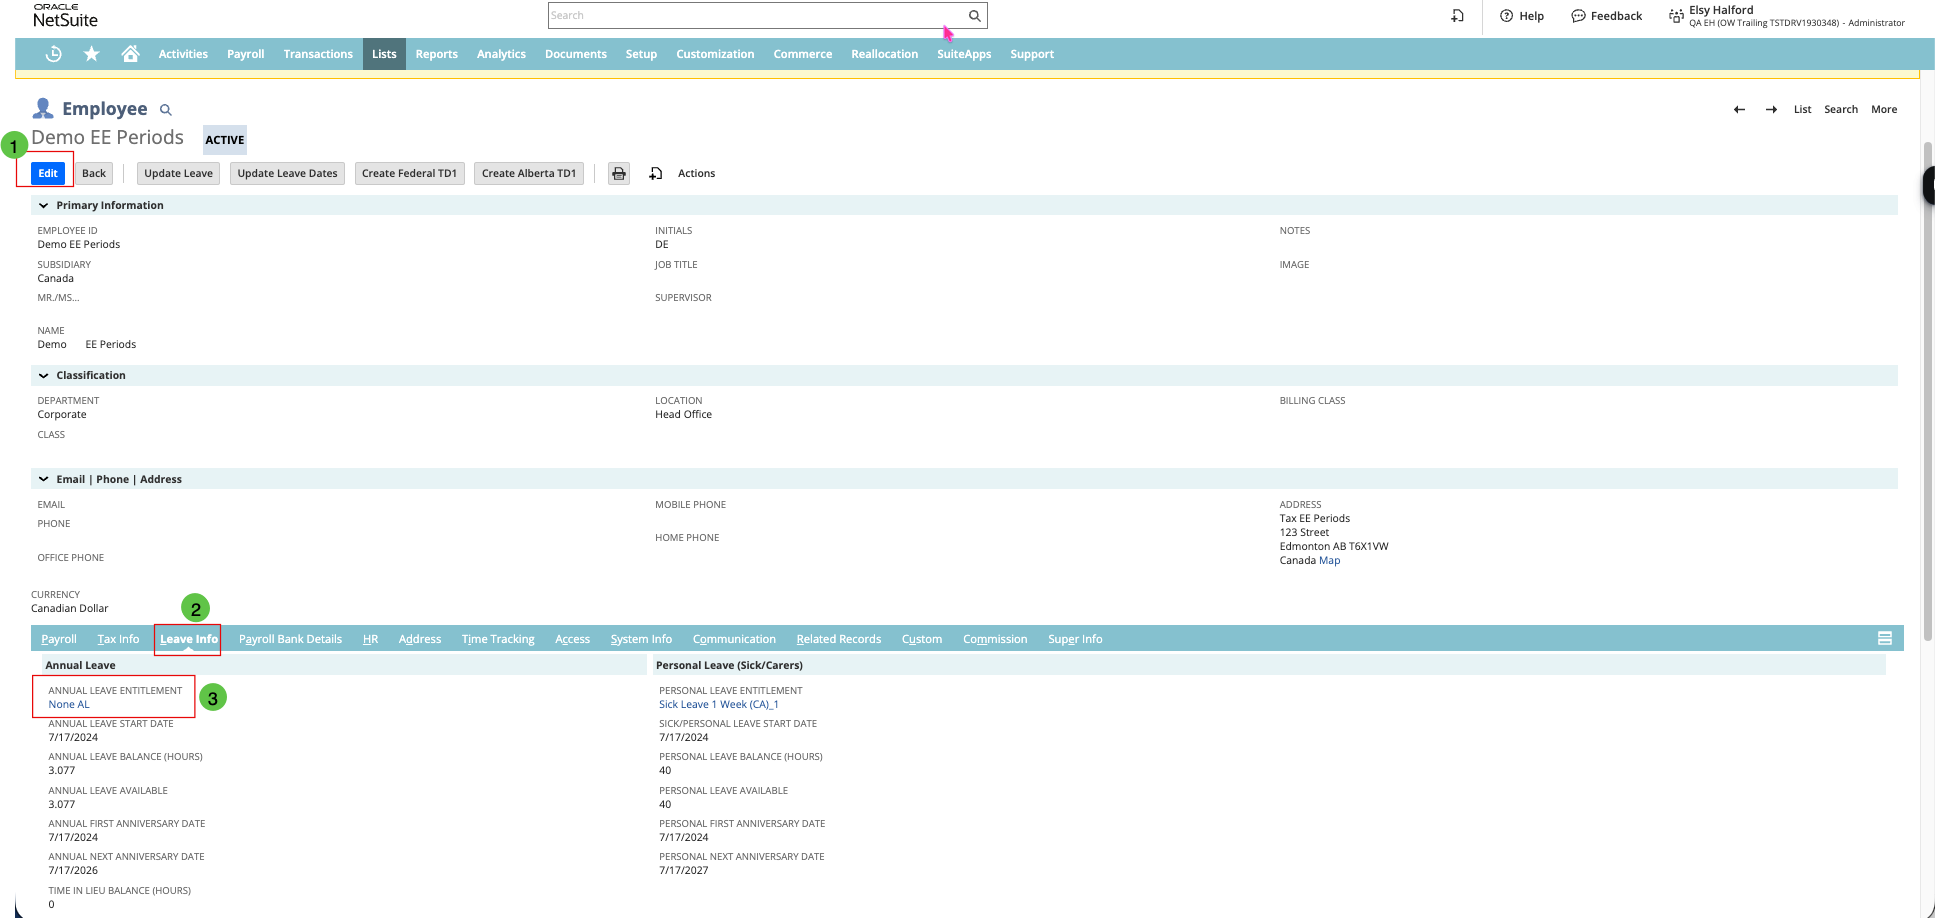This screenshot has width=1935, height=918.
Task: Click the List link
Action: 1802,110
